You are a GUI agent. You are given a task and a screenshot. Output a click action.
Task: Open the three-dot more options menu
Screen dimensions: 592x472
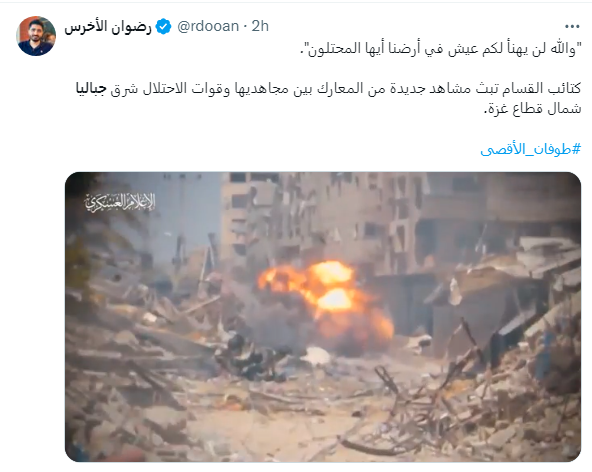click(572, 26)
